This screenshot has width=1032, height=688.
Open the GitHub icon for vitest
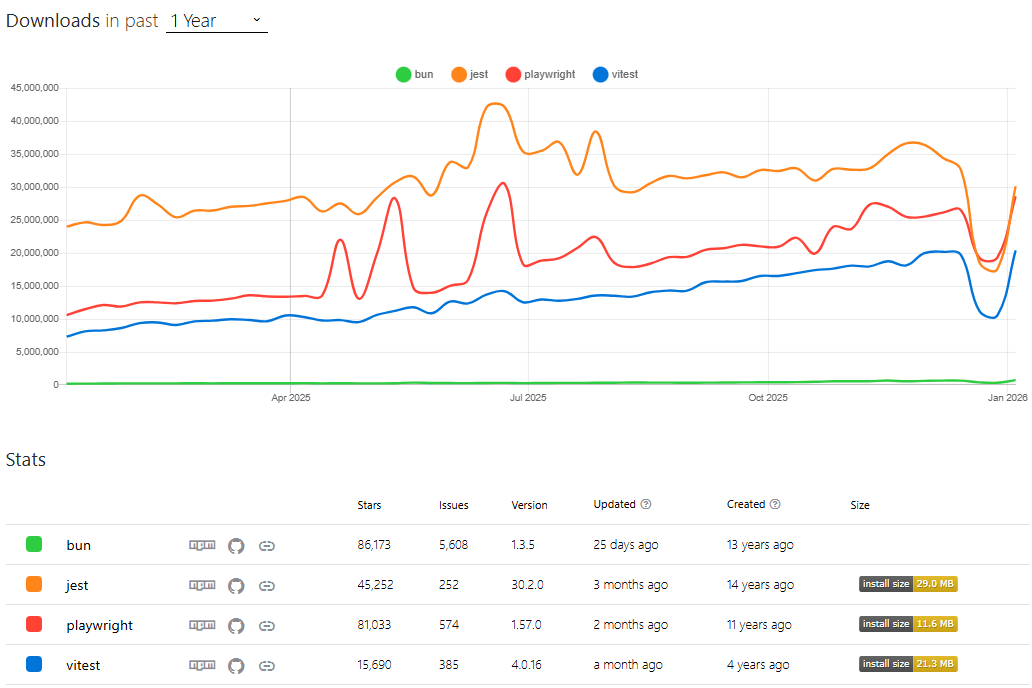coord(236,666)
